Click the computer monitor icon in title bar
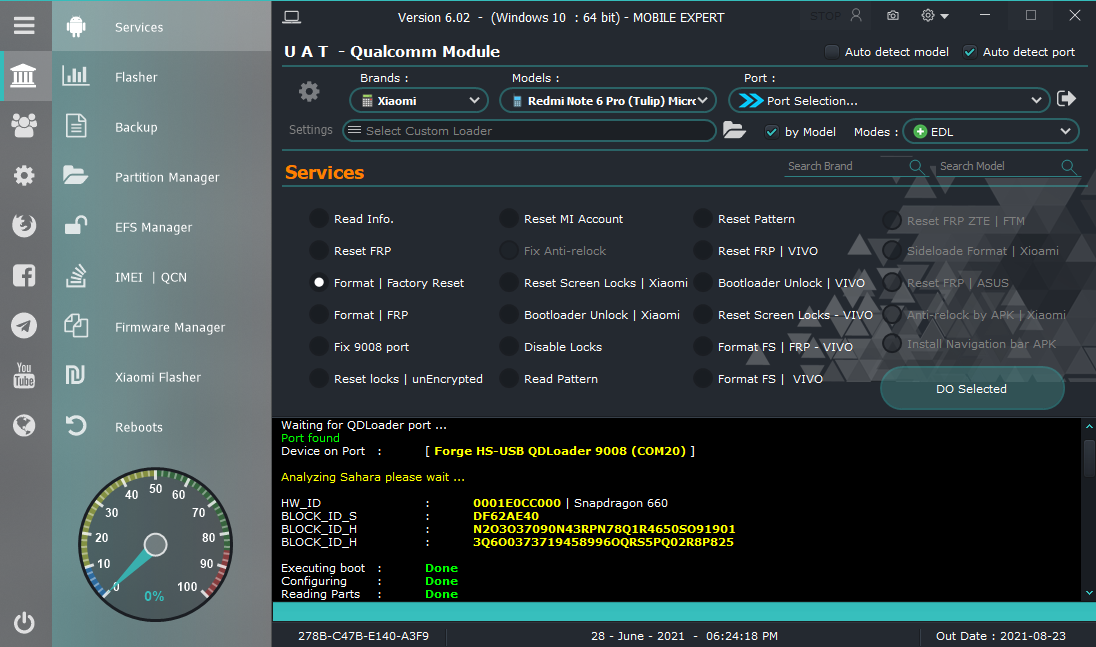Screen dimensions: 1096x647 tap(291, 17)
